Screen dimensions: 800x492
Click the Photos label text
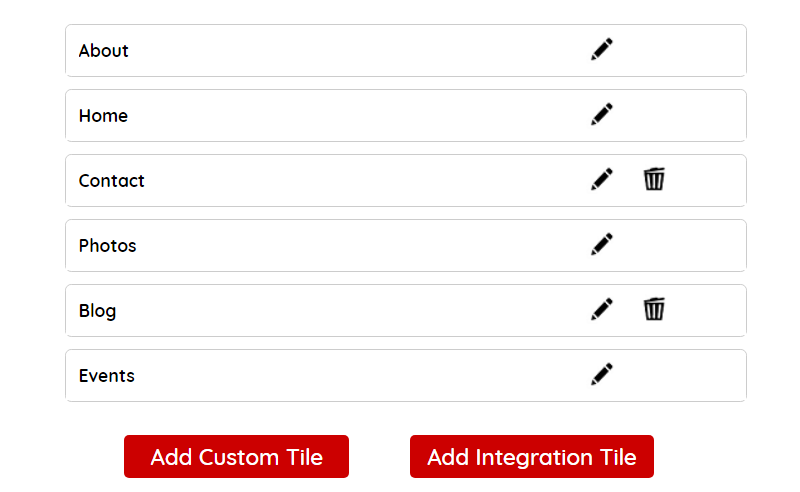pos(108,245)
